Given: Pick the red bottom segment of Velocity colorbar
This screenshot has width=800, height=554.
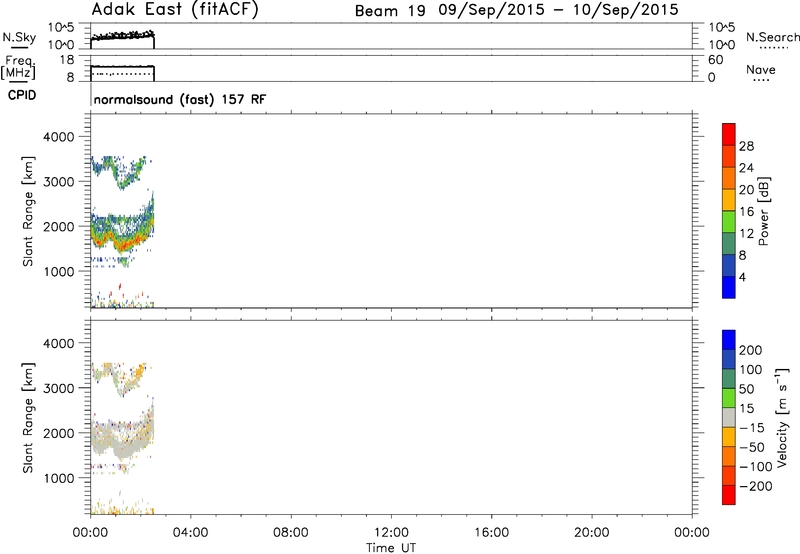Looking at the screenshot, I should [x=729, y=495].
